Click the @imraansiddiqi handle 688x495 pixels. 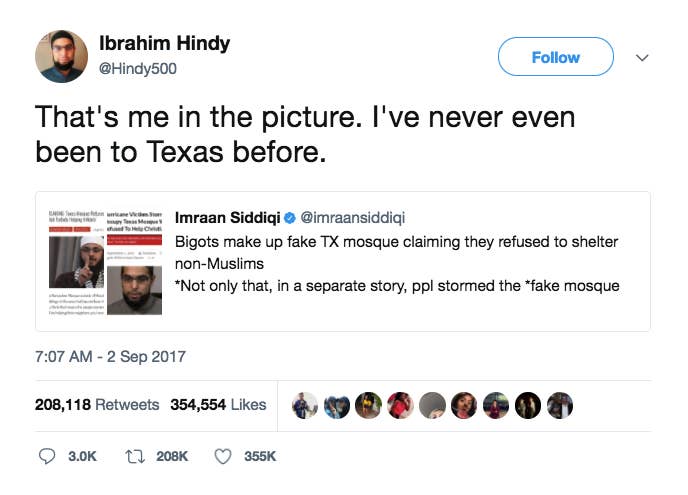point(352,218)
